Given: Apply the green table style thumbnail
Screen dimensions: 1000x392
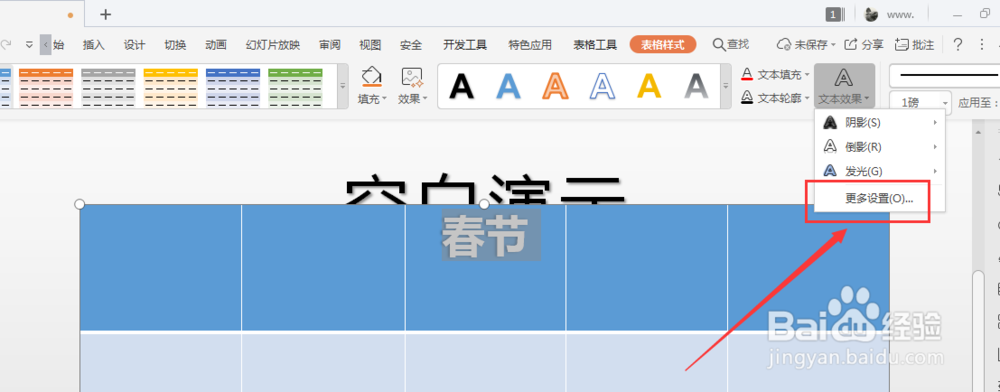Looking at the screenshot, I should (295, 88).
